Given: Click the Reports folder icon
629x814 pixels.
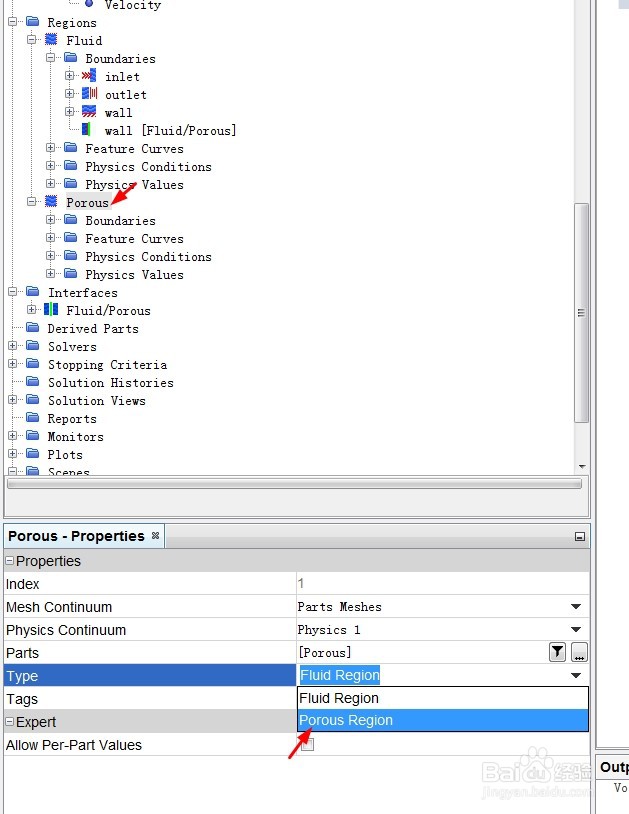Looking at the screenshot, I should pos(33,418).
